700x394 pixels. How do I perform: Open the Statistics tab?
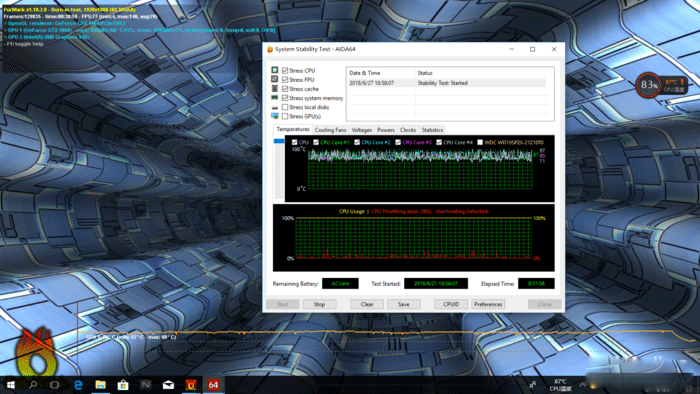click(x=432, y=130)
